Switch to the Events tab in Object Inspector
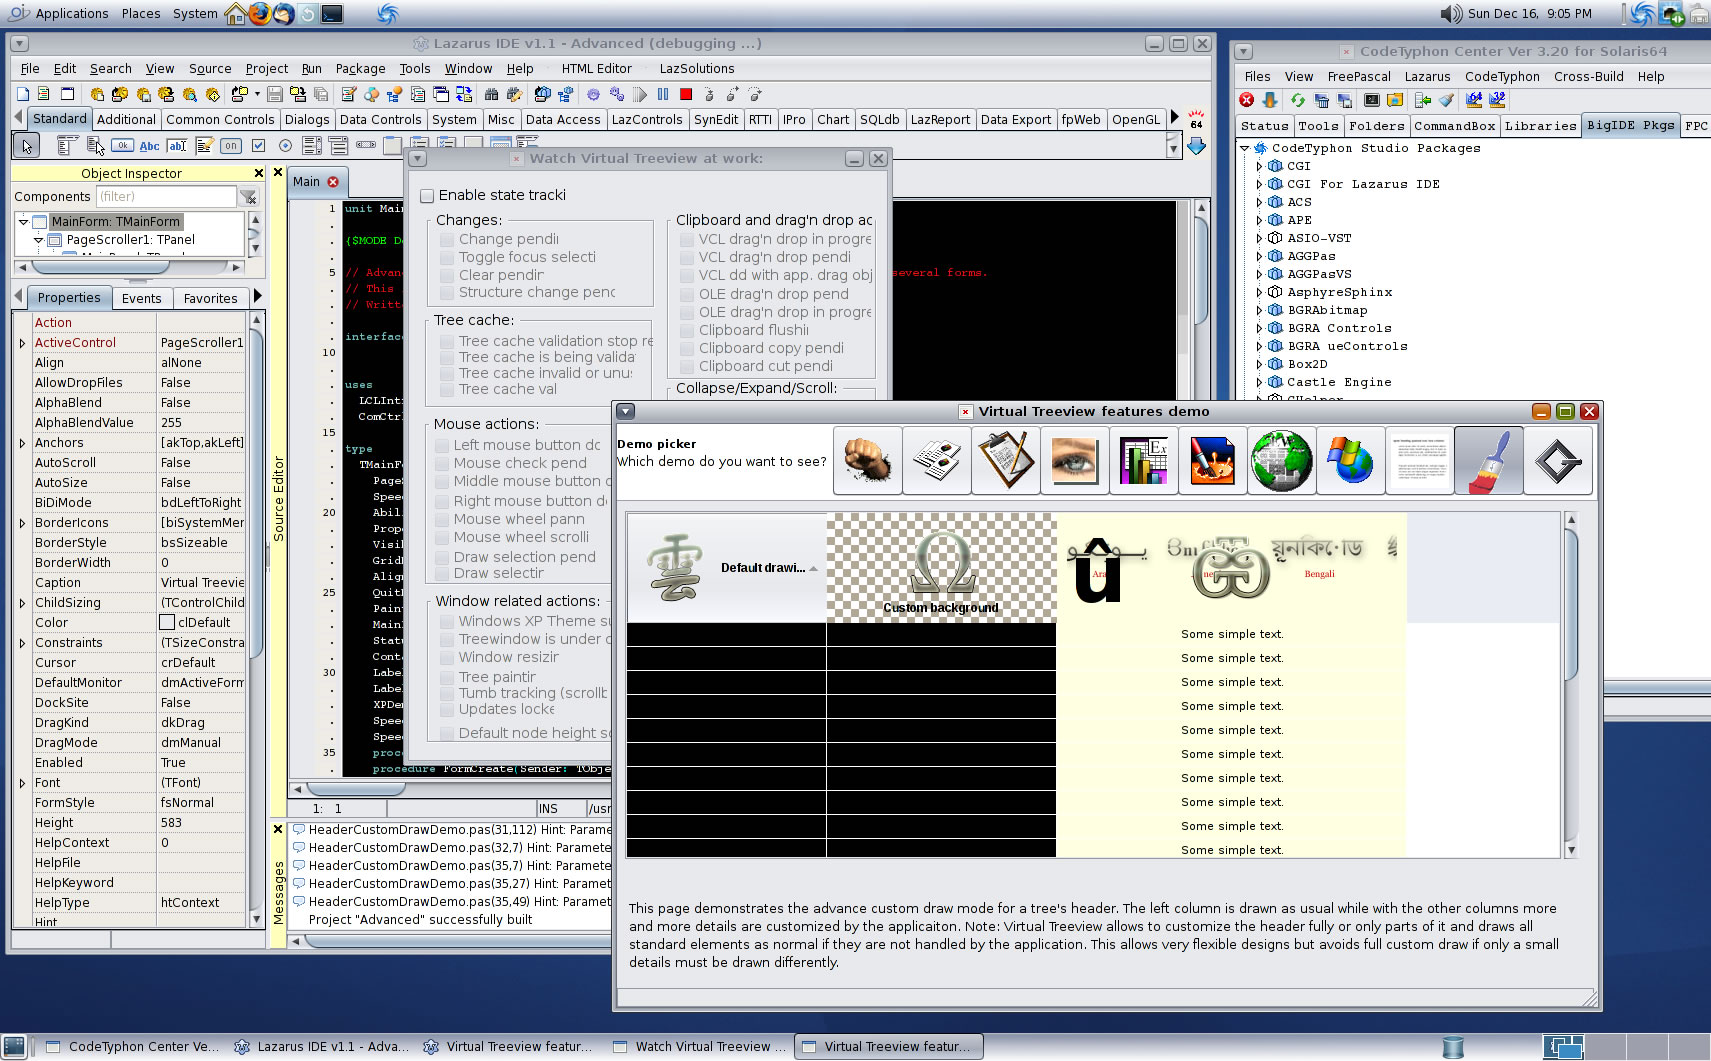 pos(141,298)
